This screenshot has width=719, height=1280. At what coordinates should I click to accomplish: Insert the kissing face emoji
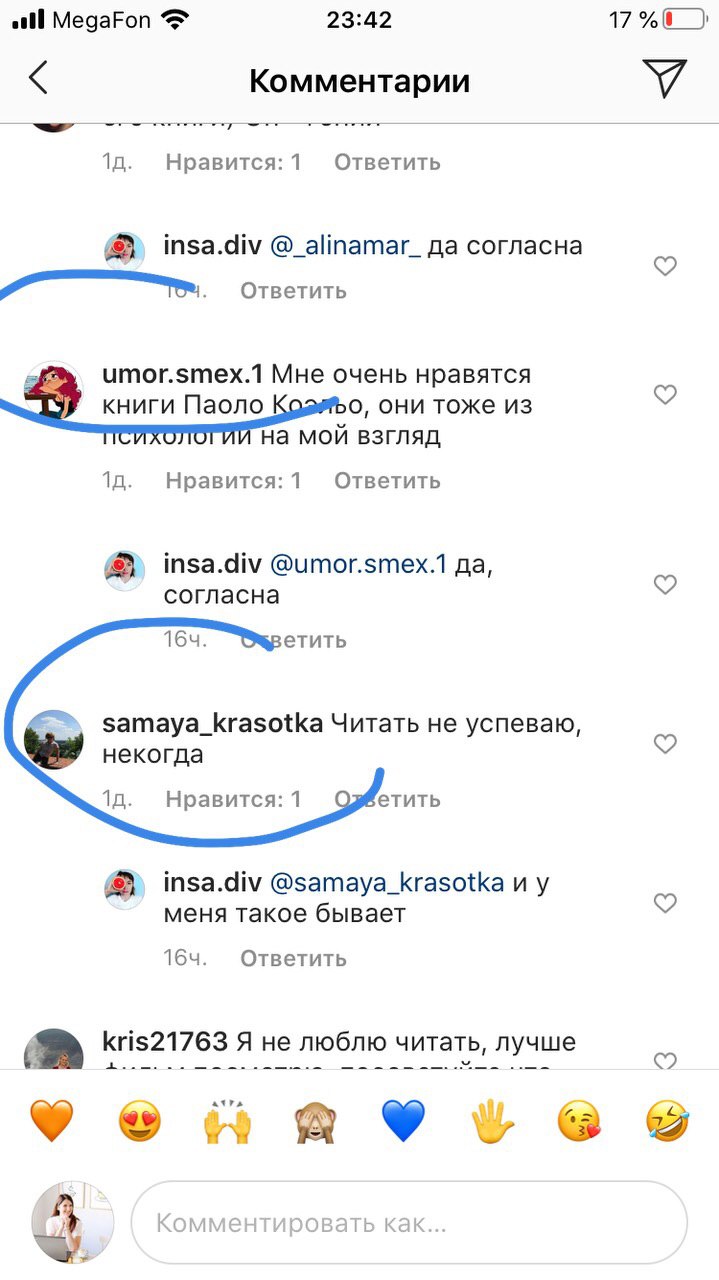580,1120
